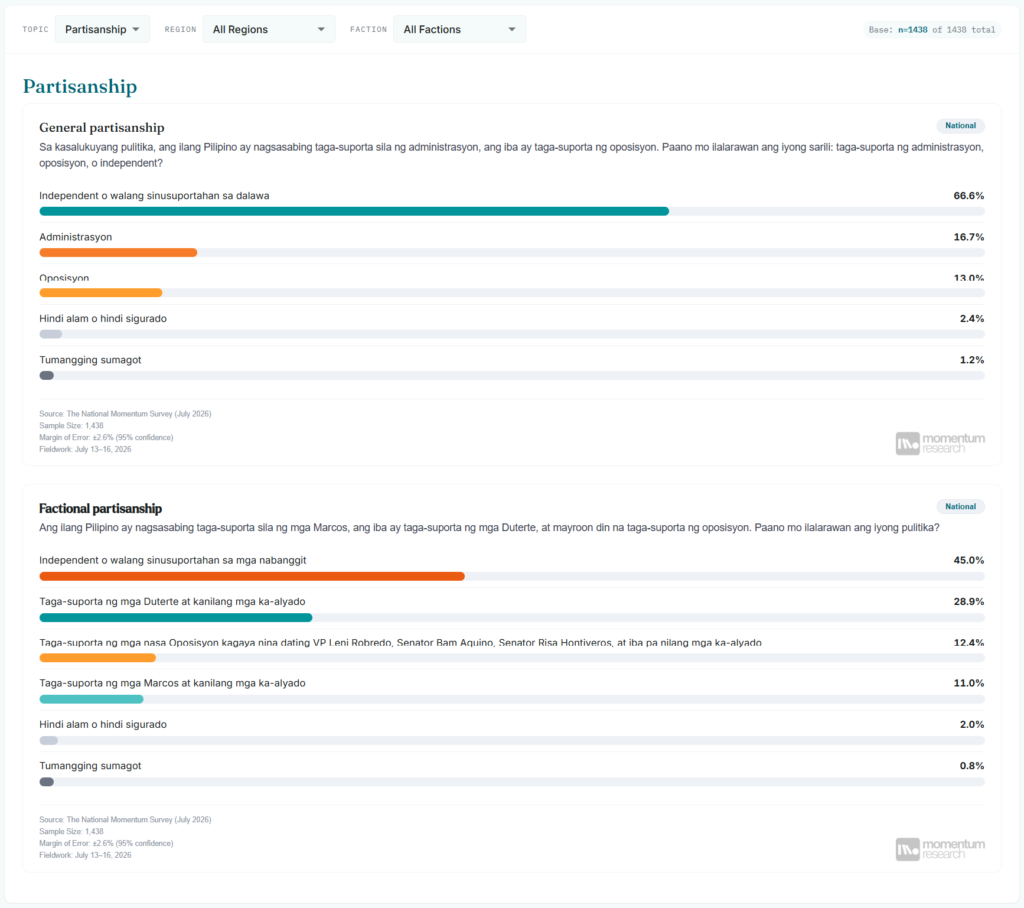Select the Factional partisanship card title
Viewport: 1024px width, 908px height.
pos(101,508)
